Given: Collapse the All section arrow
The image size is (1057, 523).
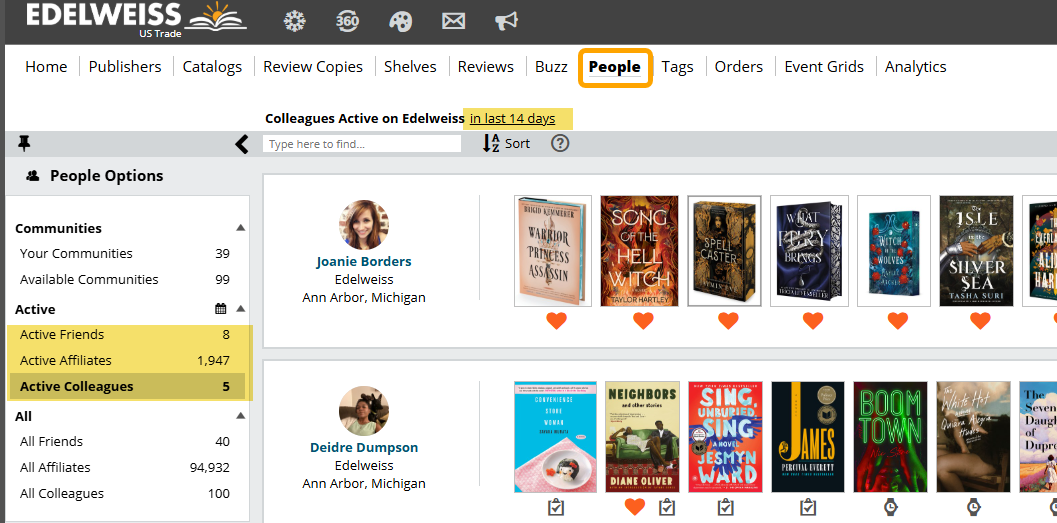Looking at the screenshot, I should 240,416.
